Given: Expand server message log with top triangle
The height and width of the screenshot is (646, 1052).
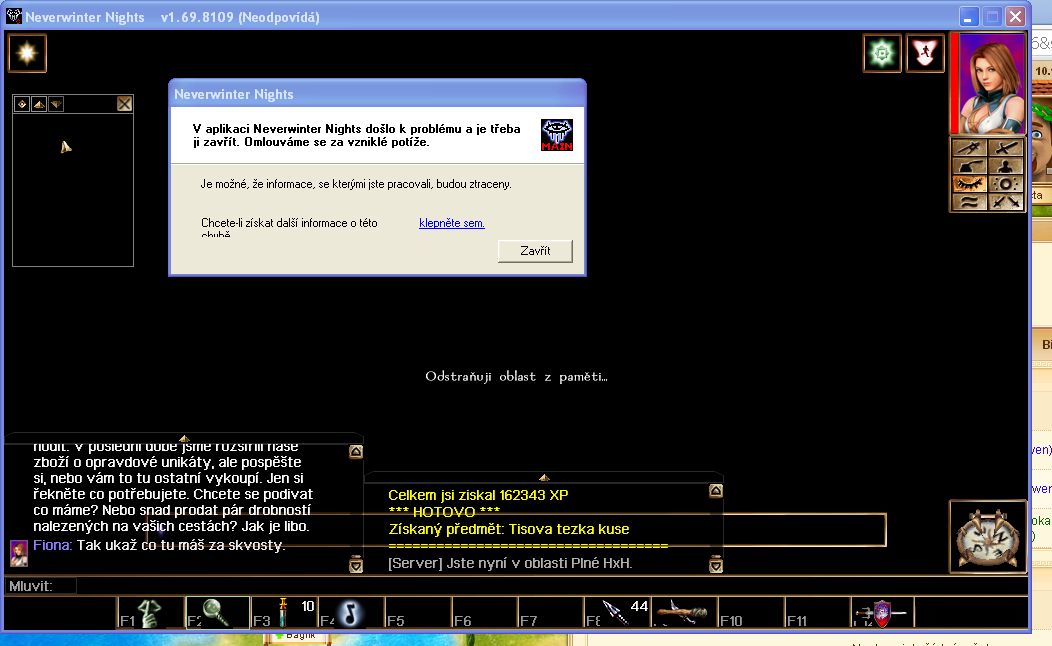Looking at the screenshot, I should 544,478.
